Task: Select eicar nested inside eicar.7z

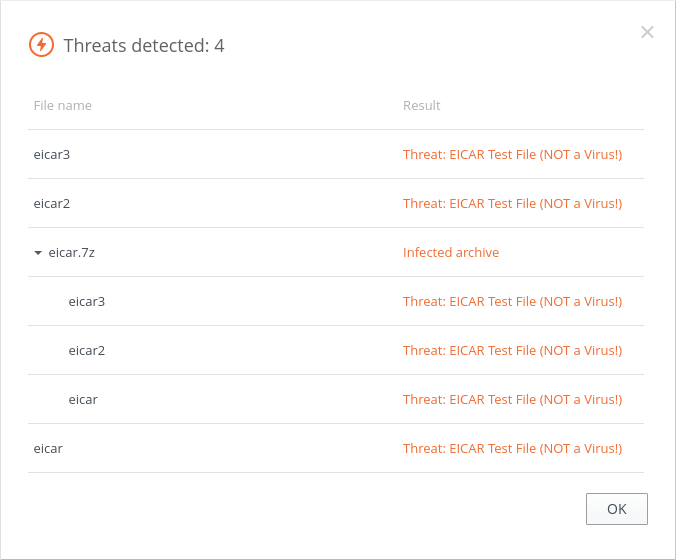Action: (336, 399)
